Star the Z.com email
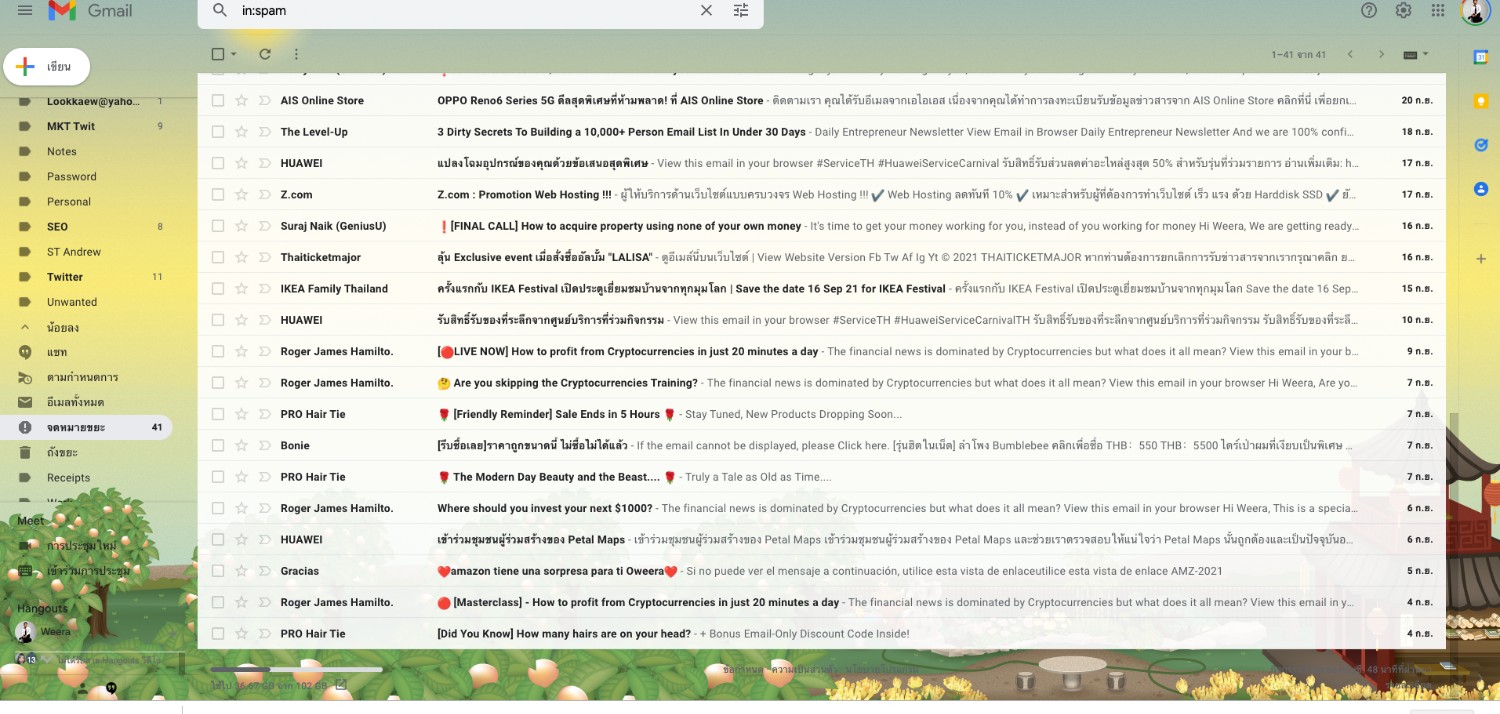Viewport: 1500px width, 714px height. pyautogui.click(x=241, y=195)
